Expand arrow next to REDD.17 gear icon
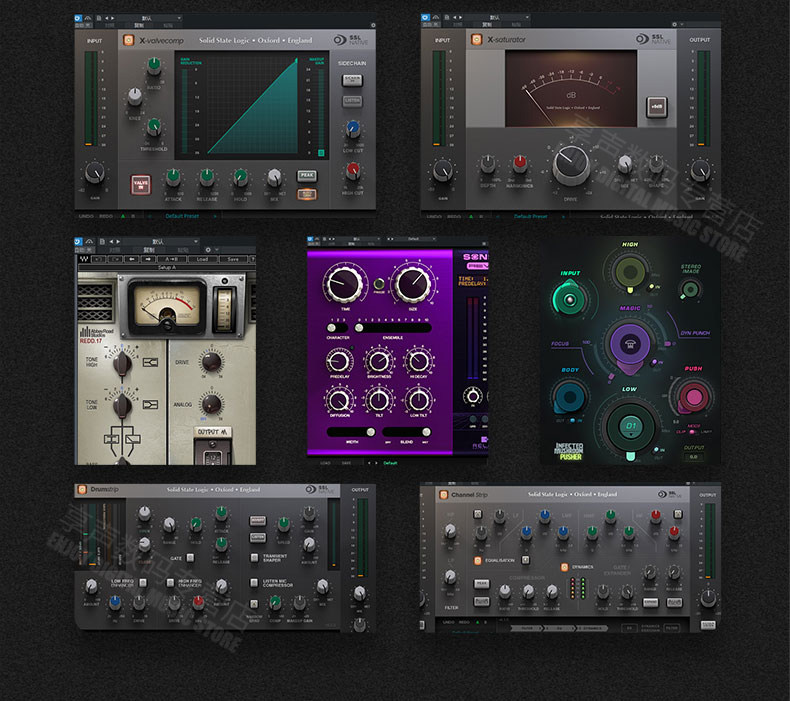 click(217, 249)
